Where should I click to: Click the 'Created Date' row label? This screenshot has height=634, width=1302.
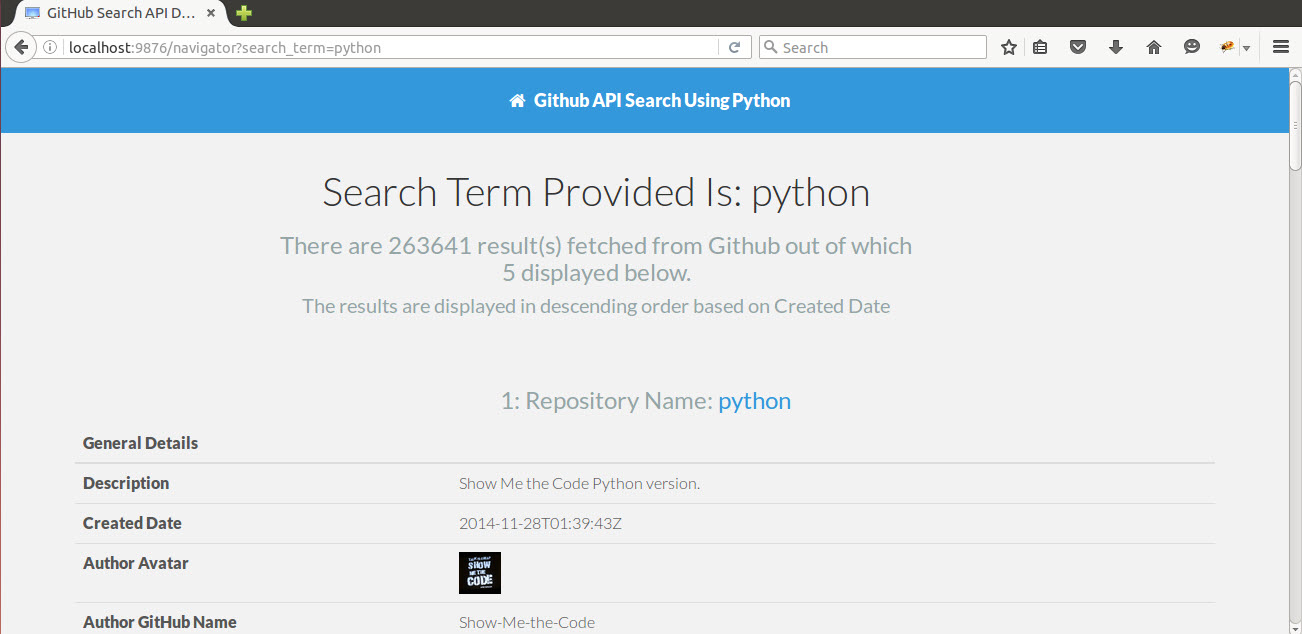132,523
